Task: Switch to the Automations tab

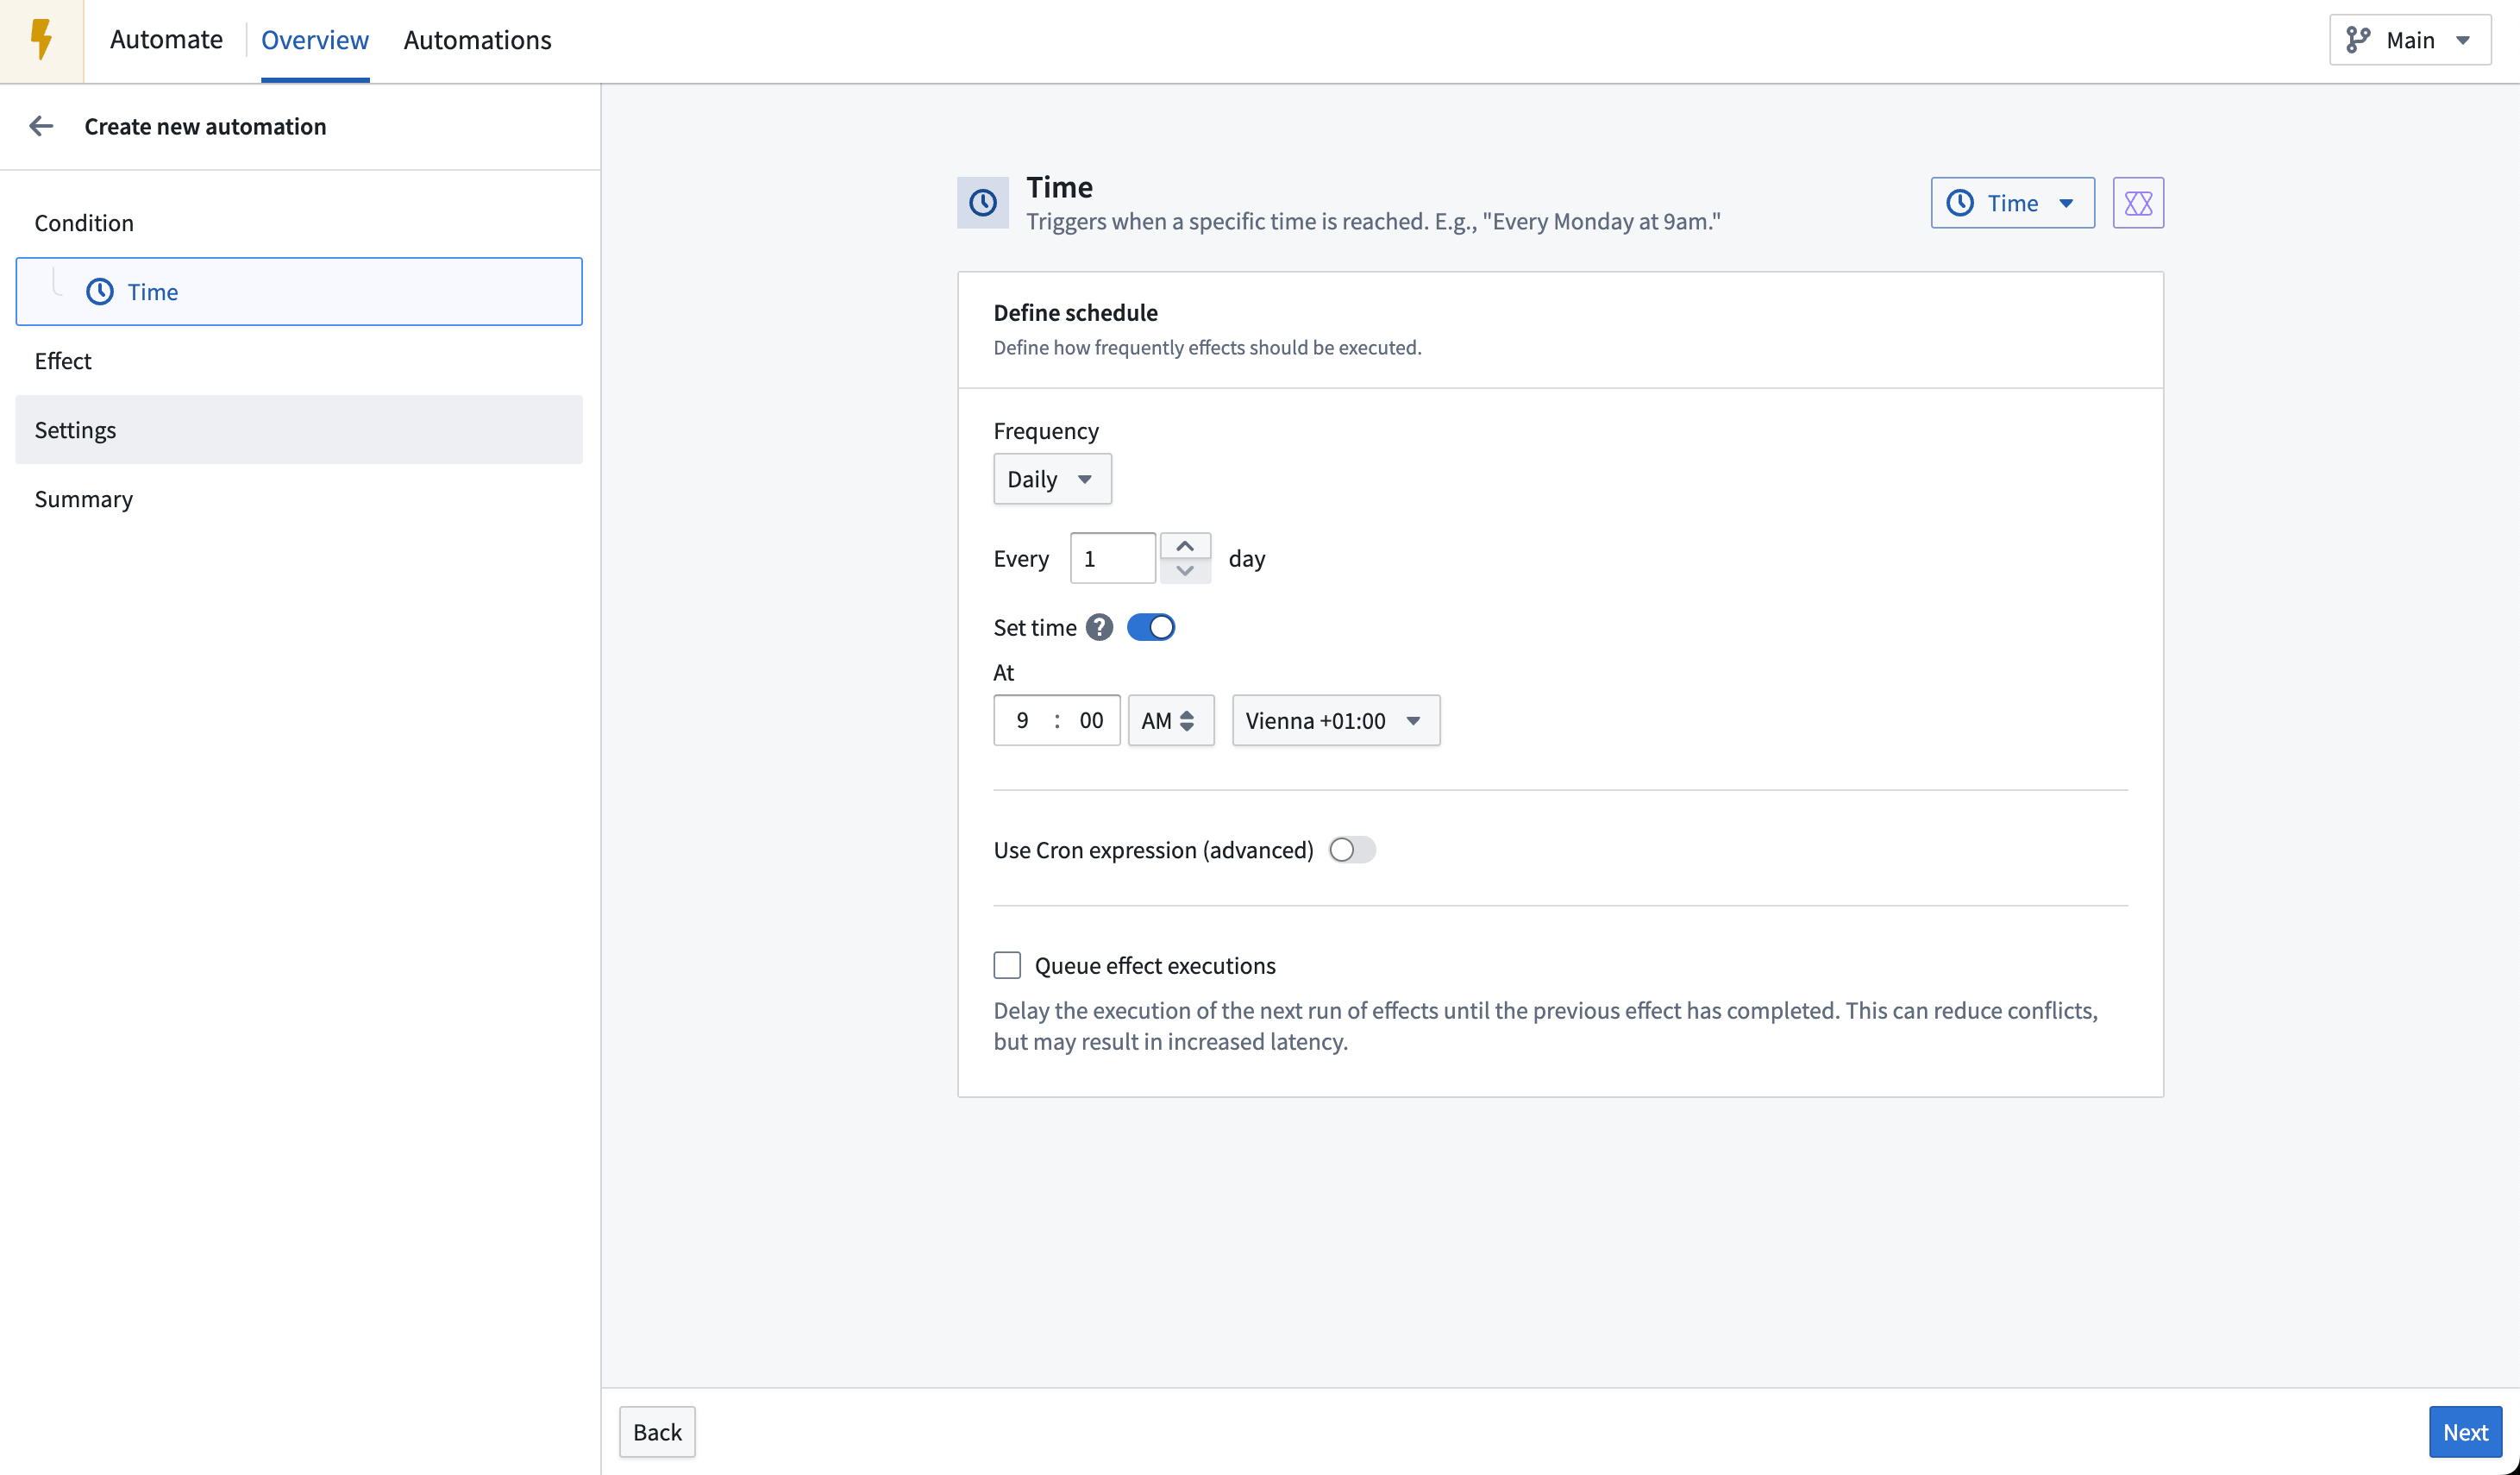Action: tap(477, 40)
